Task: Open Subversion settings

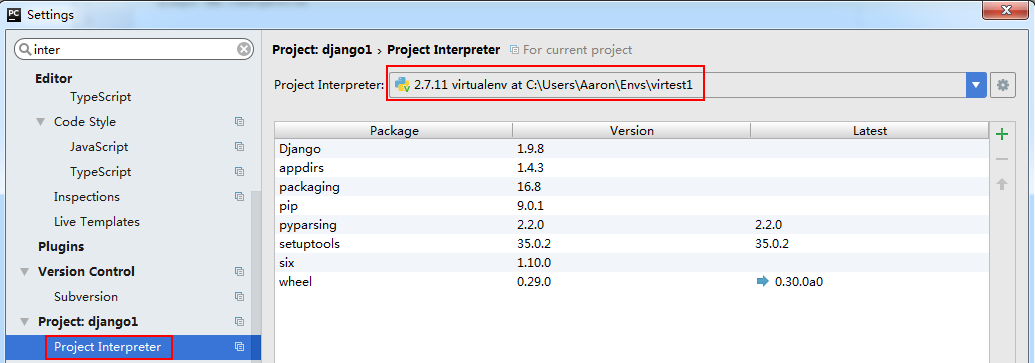Action: (x=86, y=296)
